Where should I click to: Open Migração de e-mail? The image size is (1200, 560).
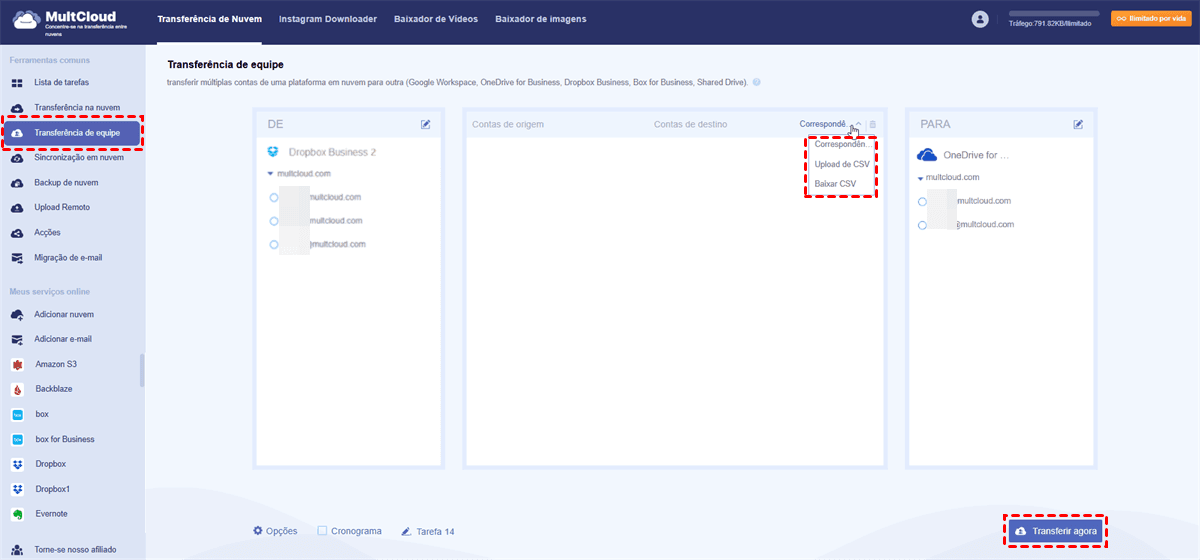68,257
